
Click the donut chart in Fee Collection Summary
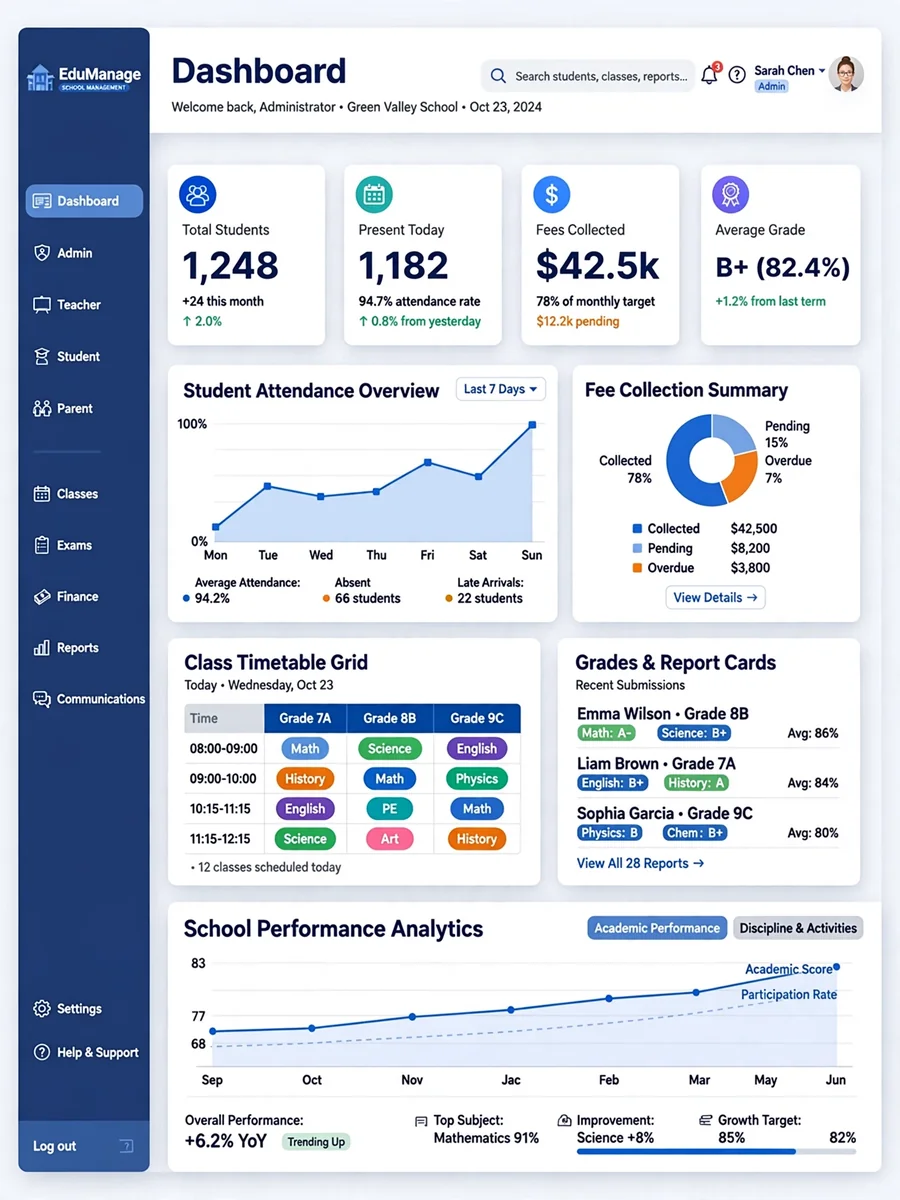(711, 460)
